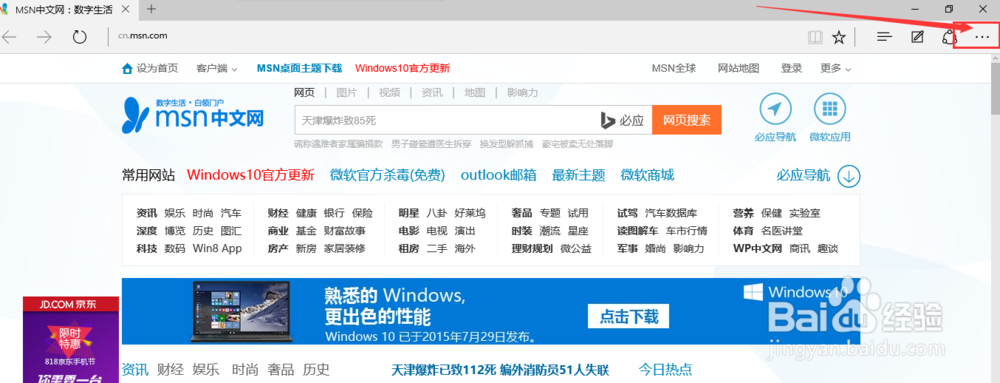Open 微软商城 link
Viewport: 1000px width, 383px height.
point(647,175)
